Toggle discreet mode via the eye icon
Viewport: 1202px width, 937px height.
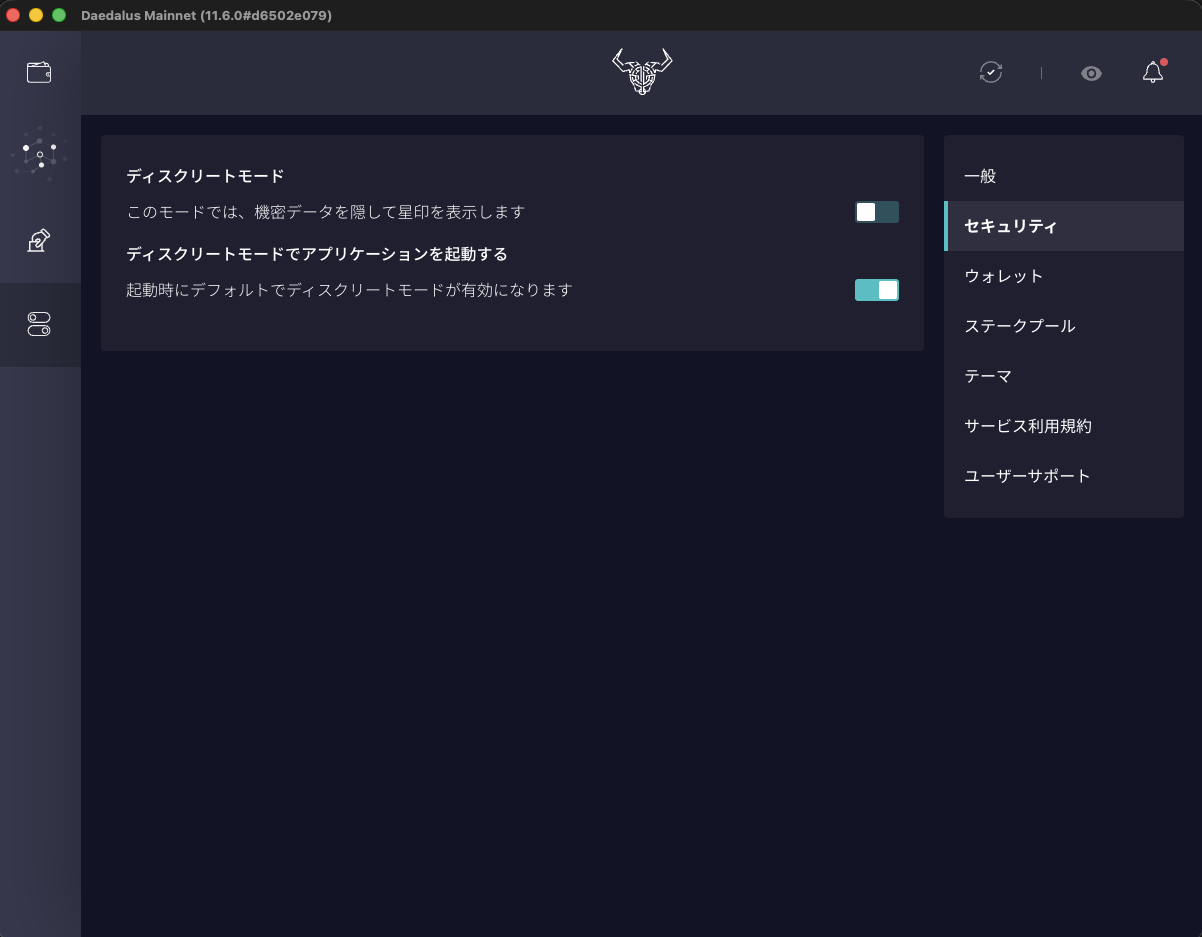click(1091, 73)
